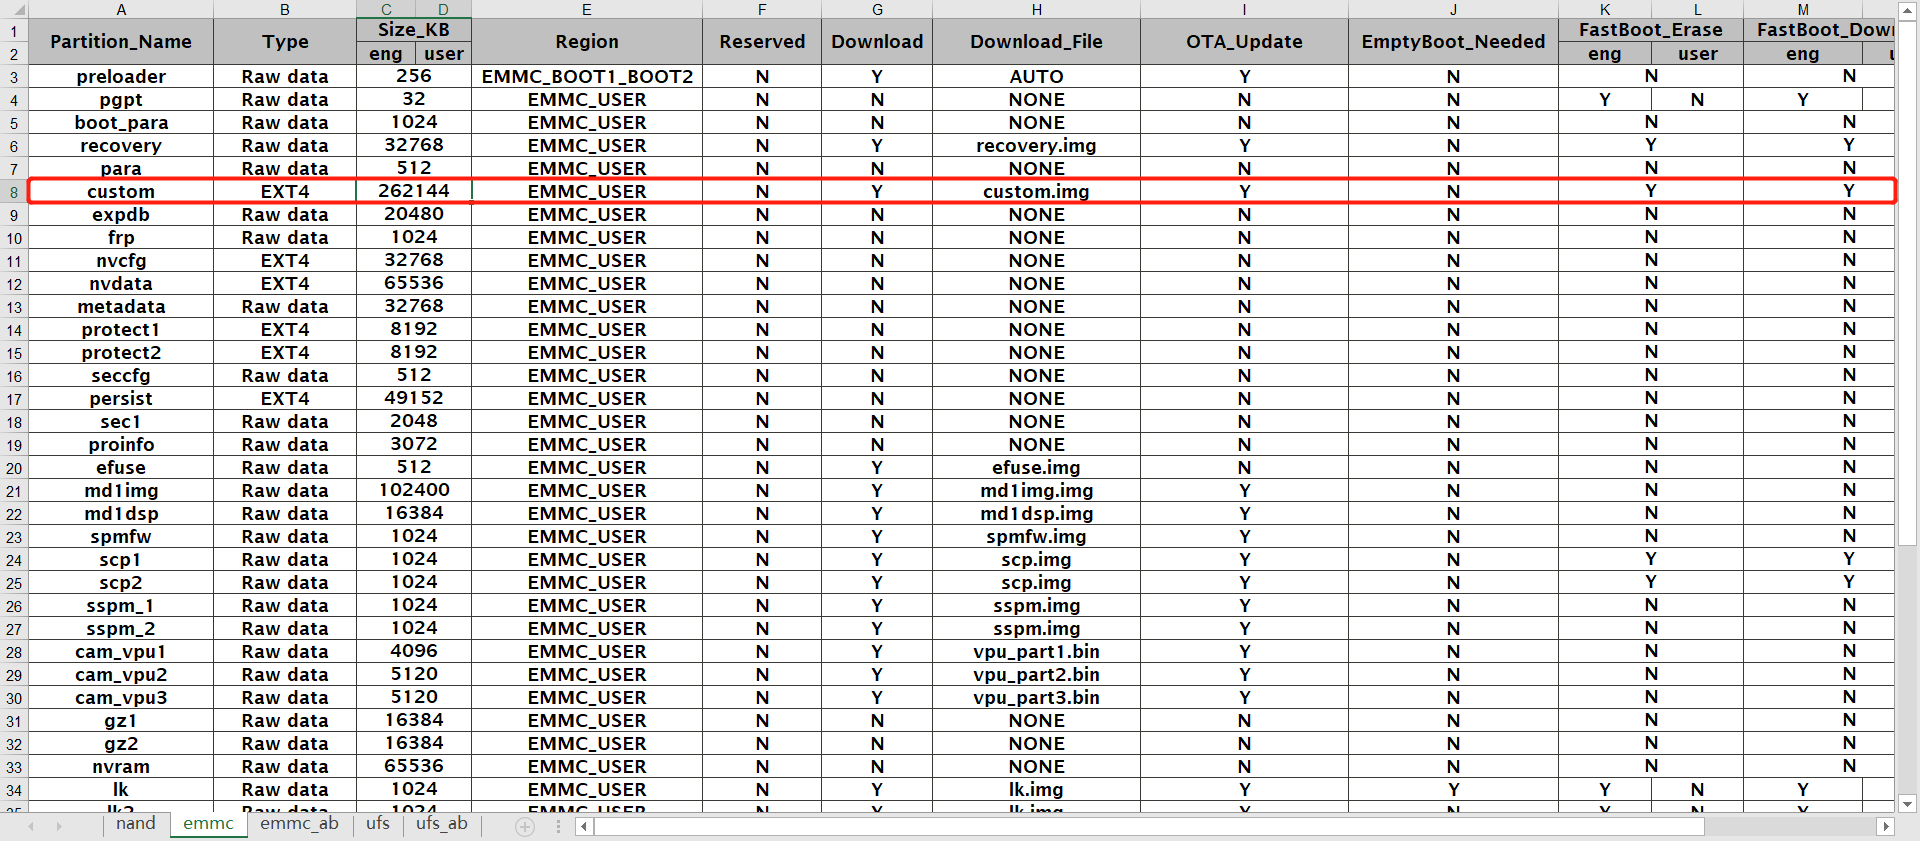Image resolution: width=1920 pixels, height=841 pixels.
Task: Select the spmfw.img cell
Action: 1037,537
